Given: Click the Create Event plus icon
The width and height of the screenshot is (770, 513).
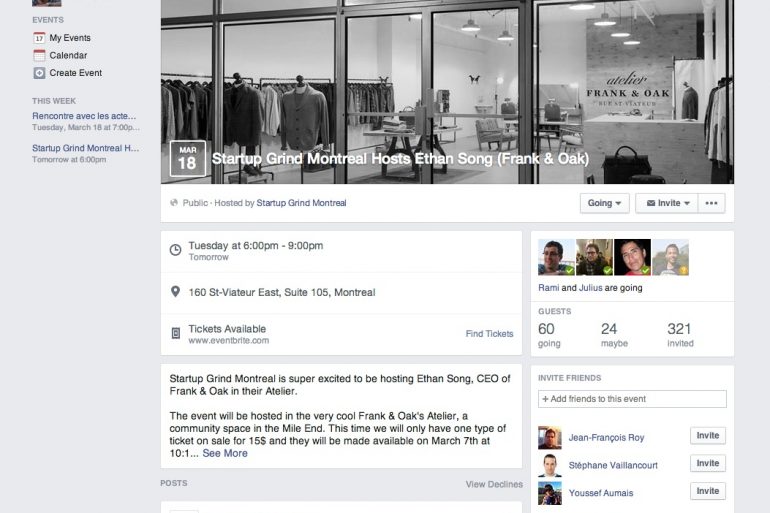Looking at the screenshot, I should [x=39, y=73].
